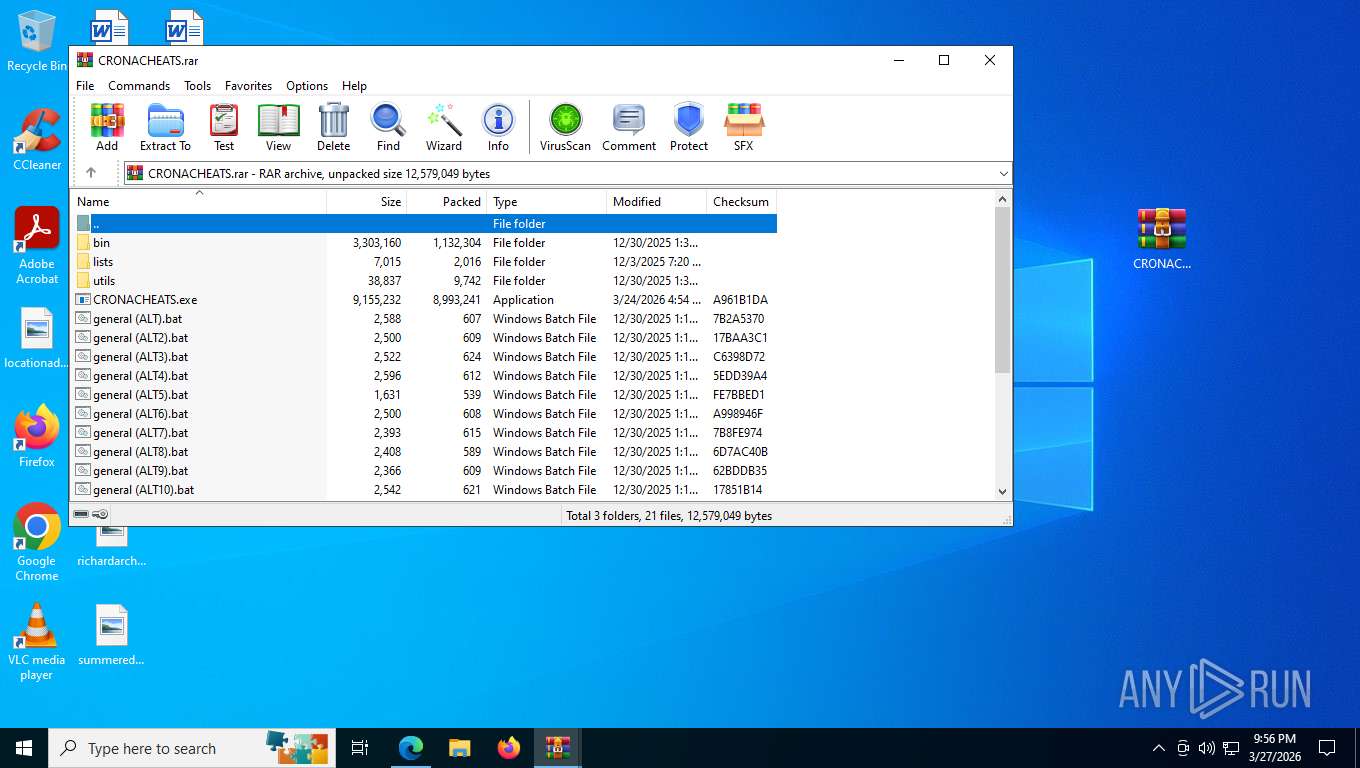Open Microsoft Edge from taskbar

(x=411, y=748)
